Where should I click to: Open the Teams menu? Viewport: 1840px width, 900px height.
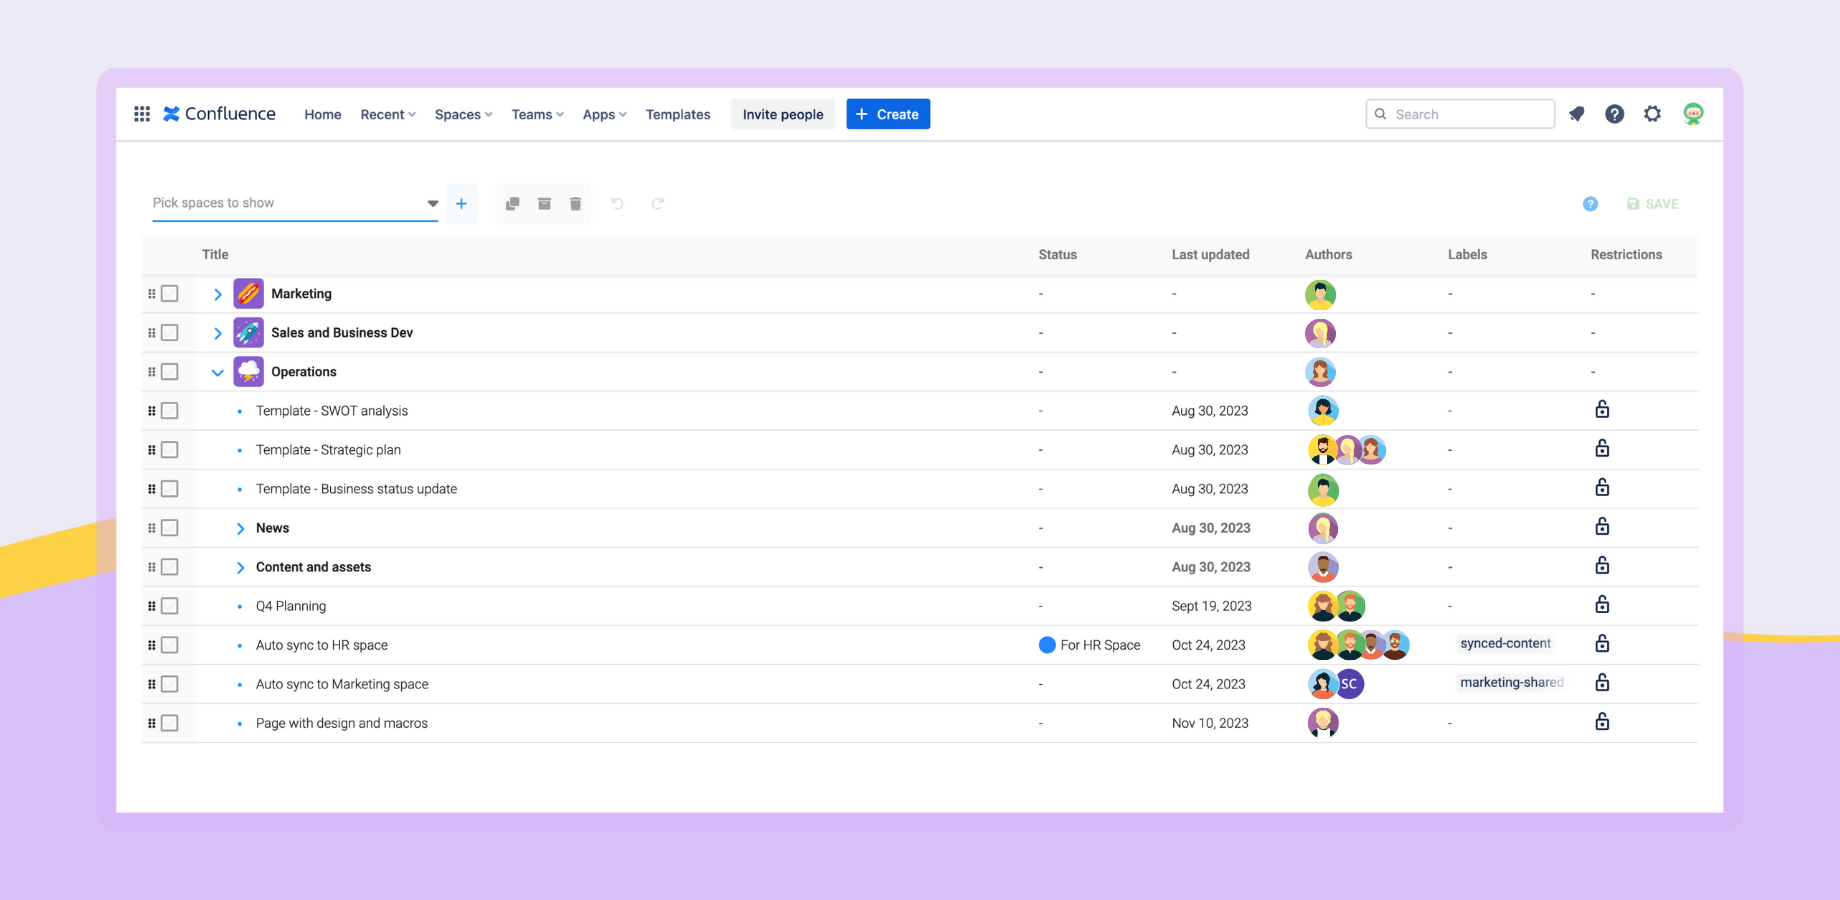click(538, 114)
